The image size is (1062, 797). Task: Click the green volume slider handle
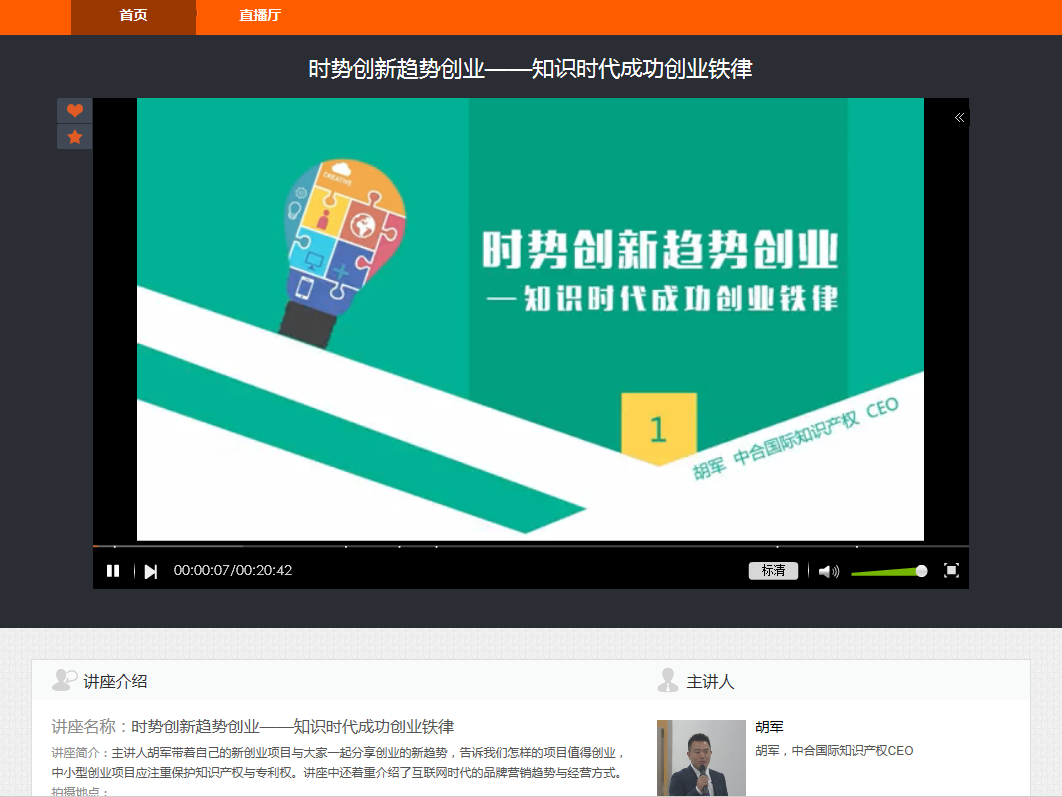(x=921, y=571)
